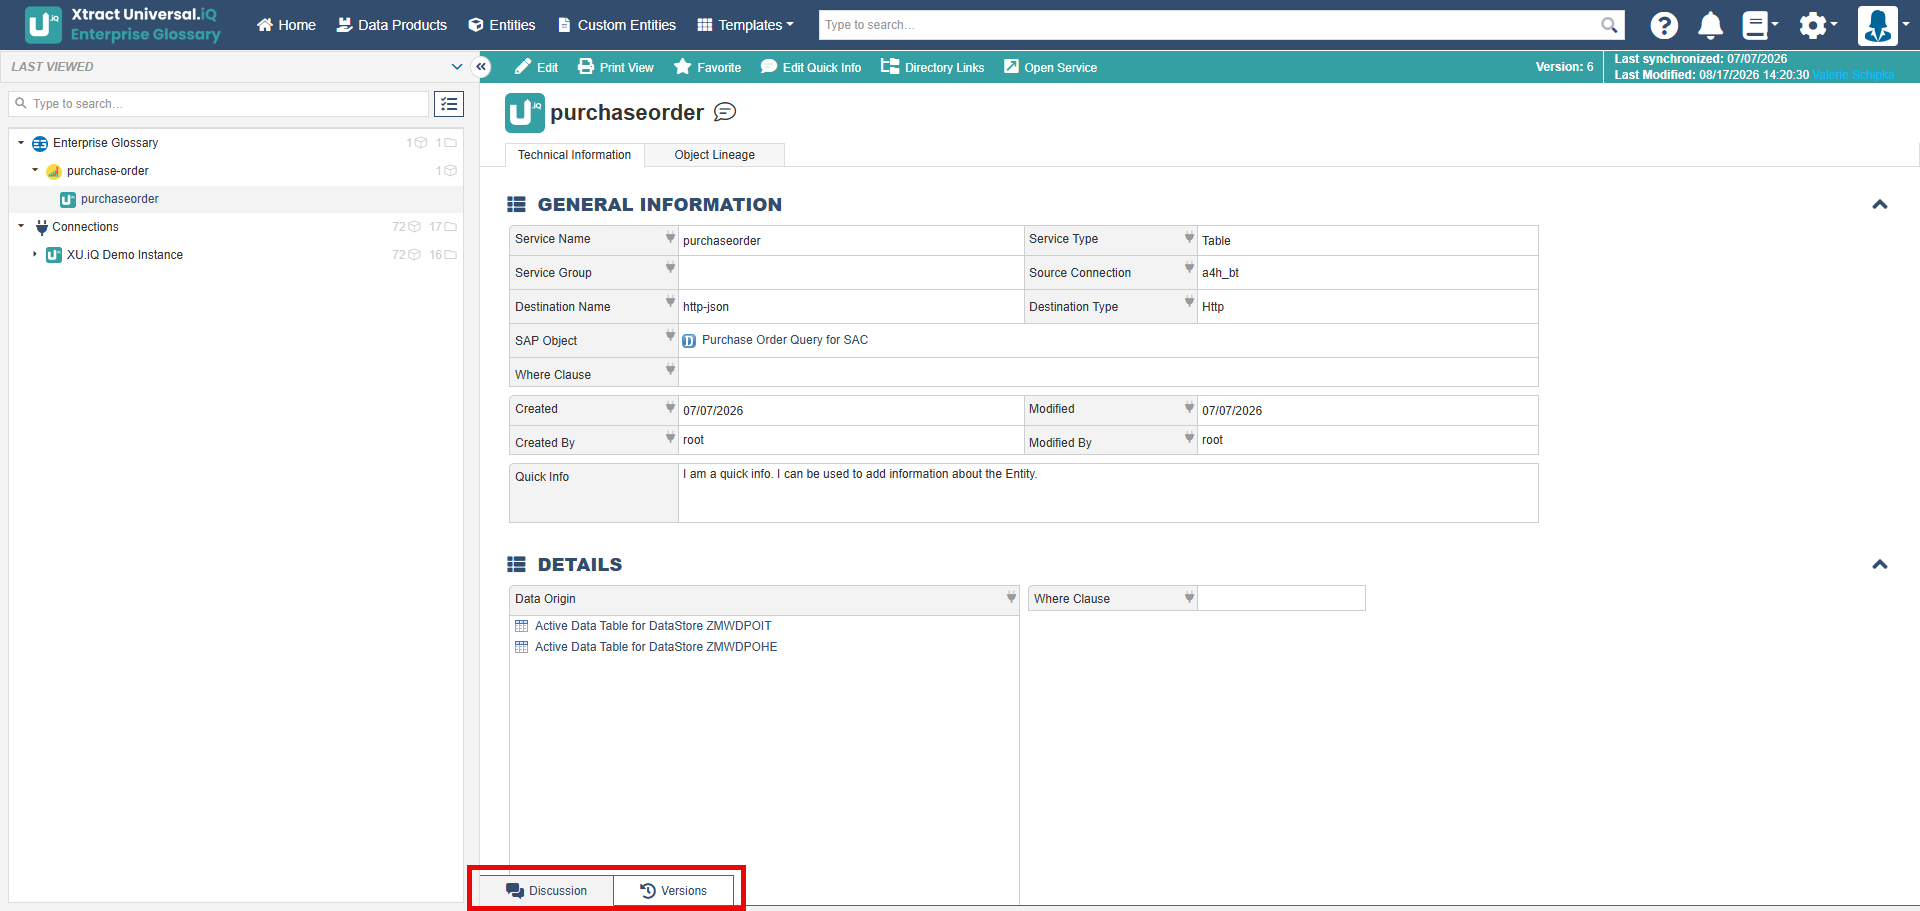Expand the XU.iQ Demo Instance node
Viewport: 1920px width, 911px height.
click(35, 255)
